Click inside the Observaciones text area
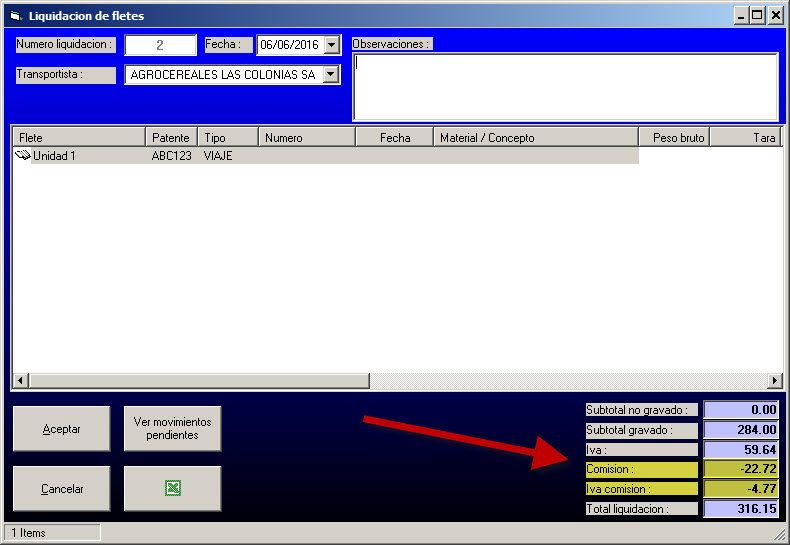 (x=565, y=86)
